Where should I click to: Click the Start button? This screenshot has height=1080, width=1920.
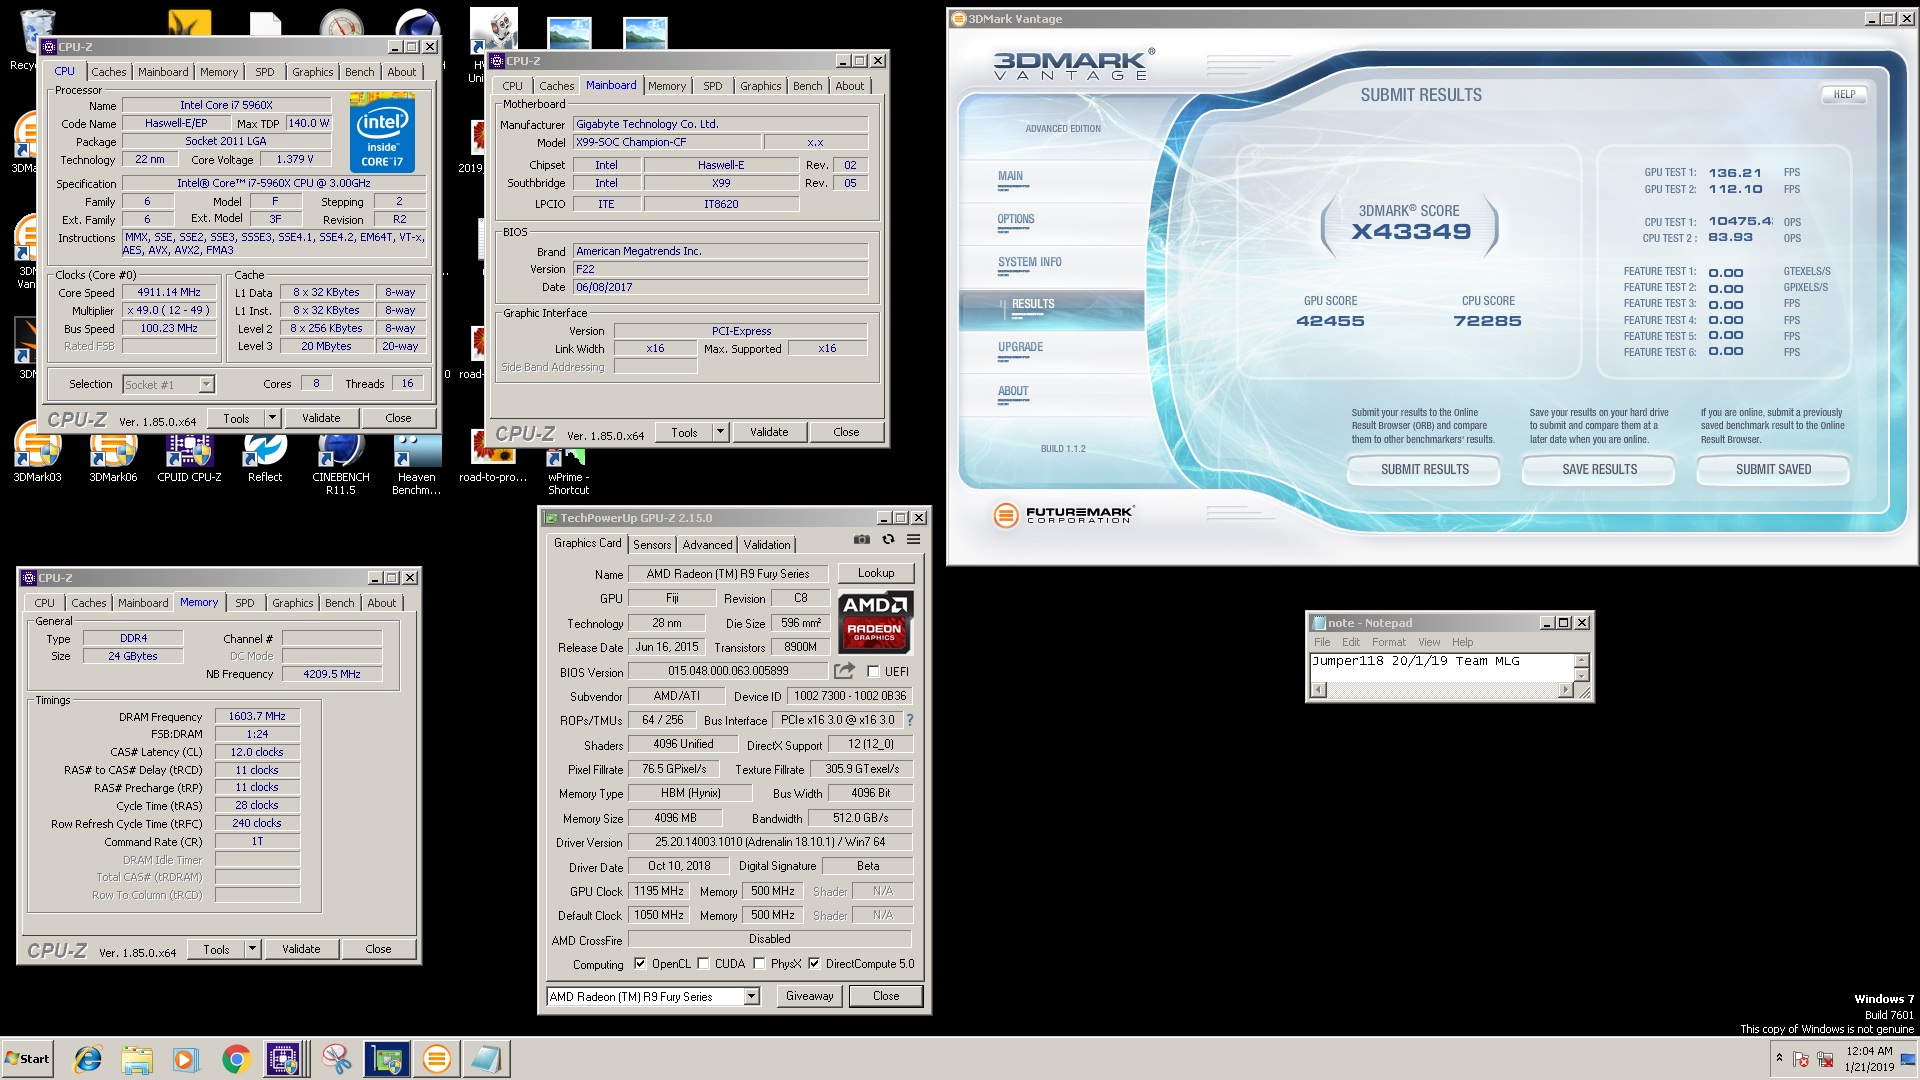coord(27,1059)
